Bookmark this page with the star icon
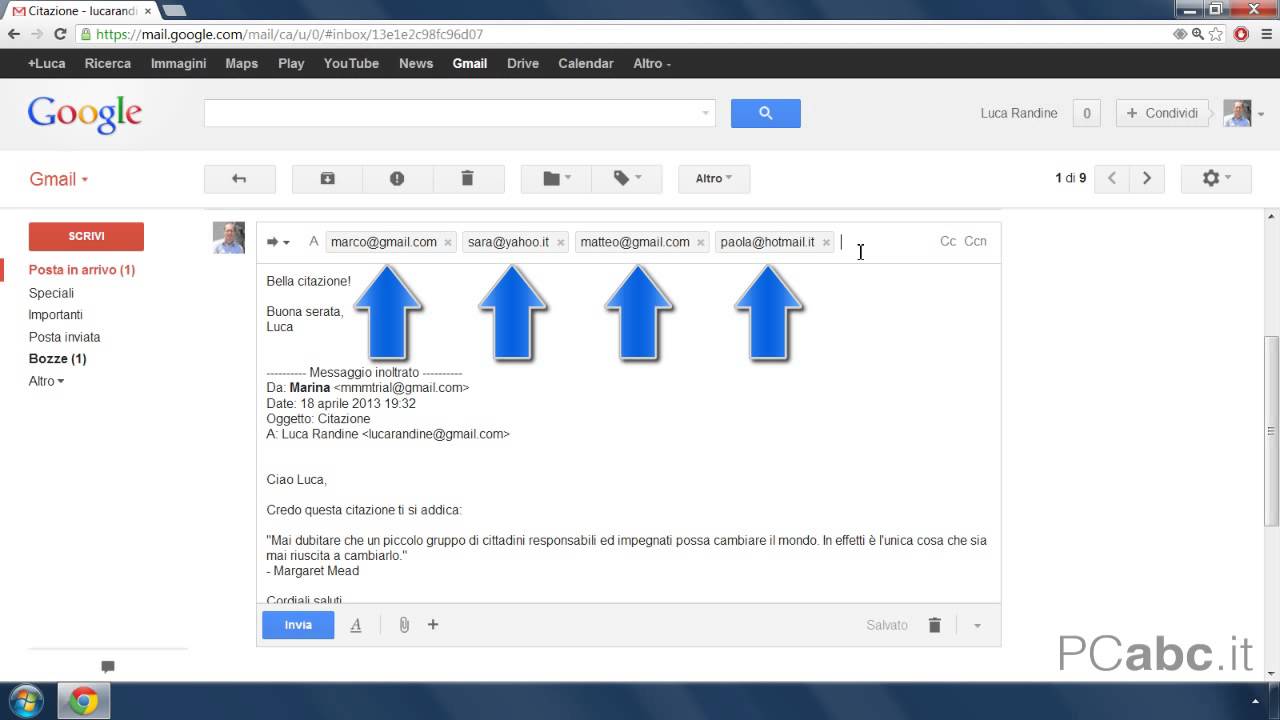Screen dimensions: 1280x720 coord(1215,34)
